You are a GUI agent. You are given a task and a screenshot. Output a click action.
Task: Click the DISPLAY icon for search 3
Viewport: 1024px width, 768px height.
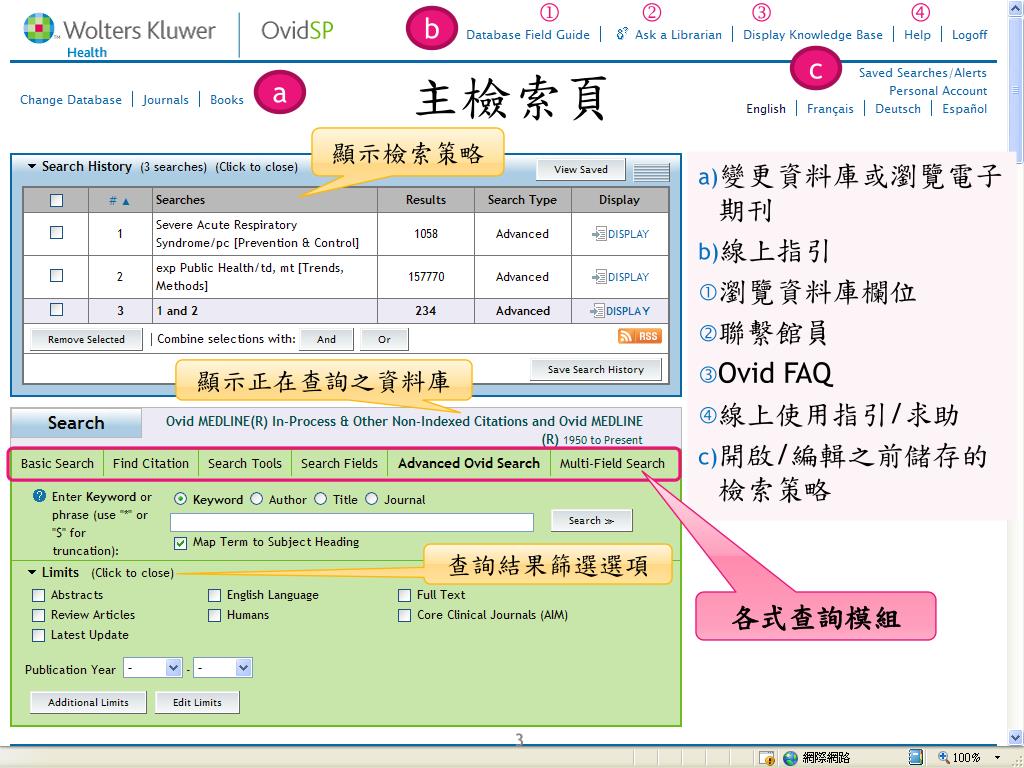[x=597, y=311]
